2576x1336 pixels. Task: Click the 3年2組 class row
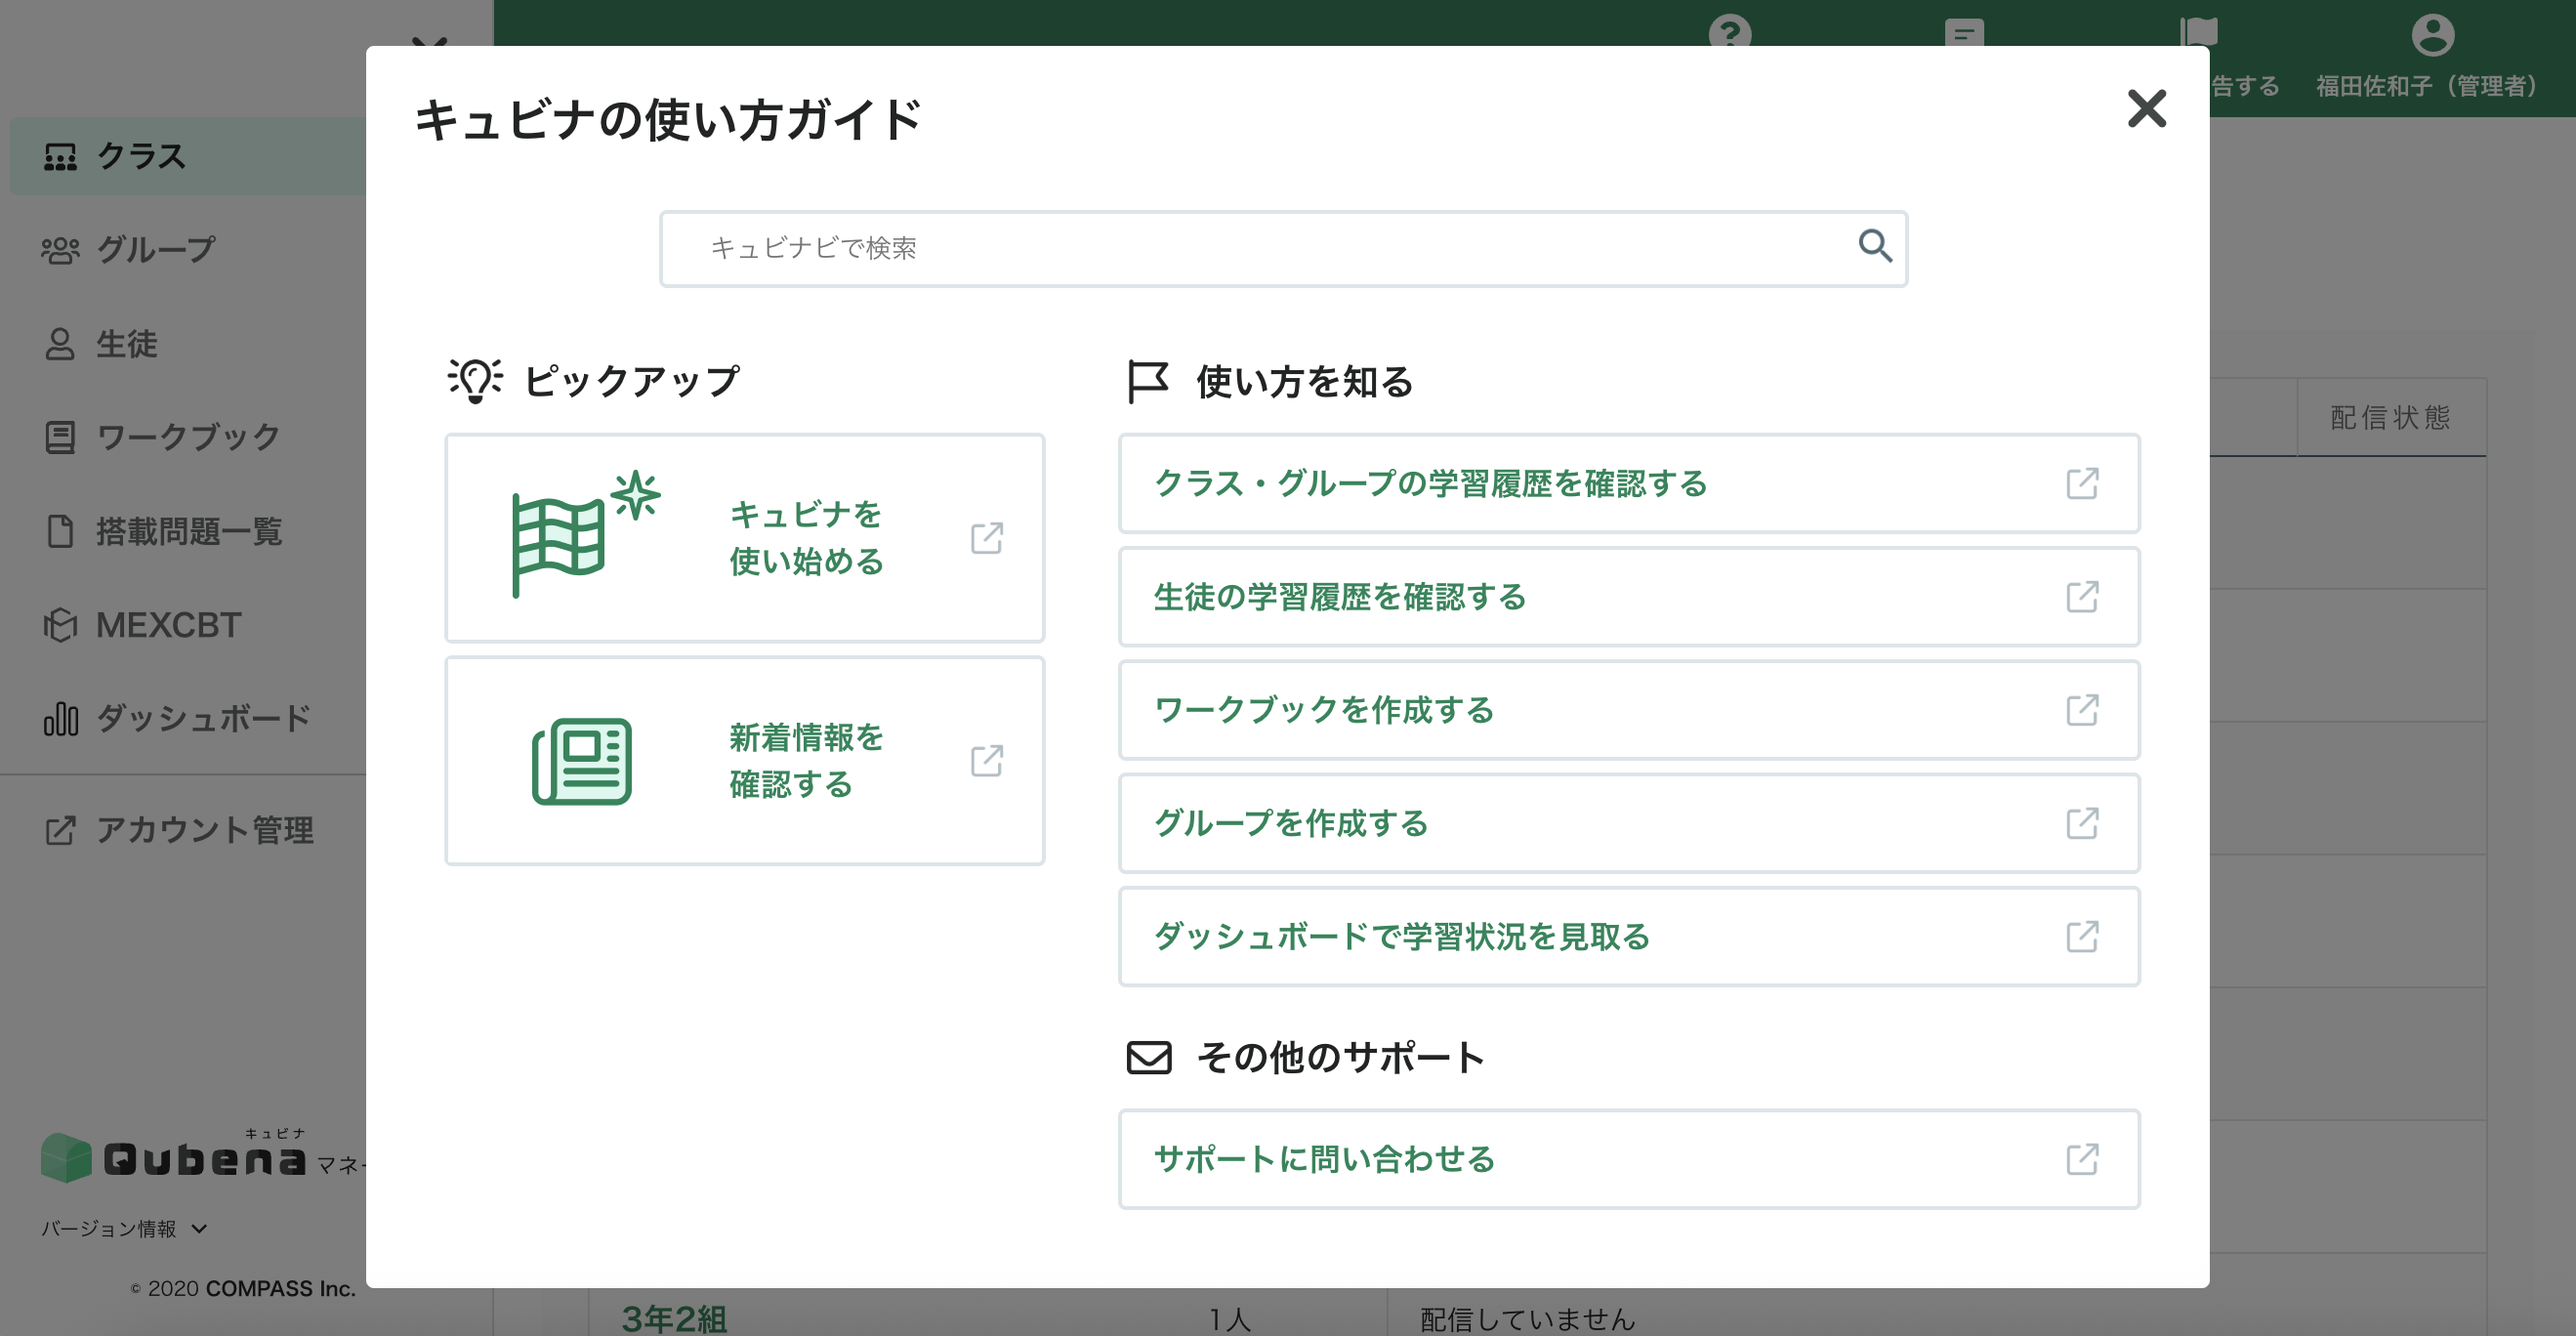pyautogui.click(x=675, y=1319)
